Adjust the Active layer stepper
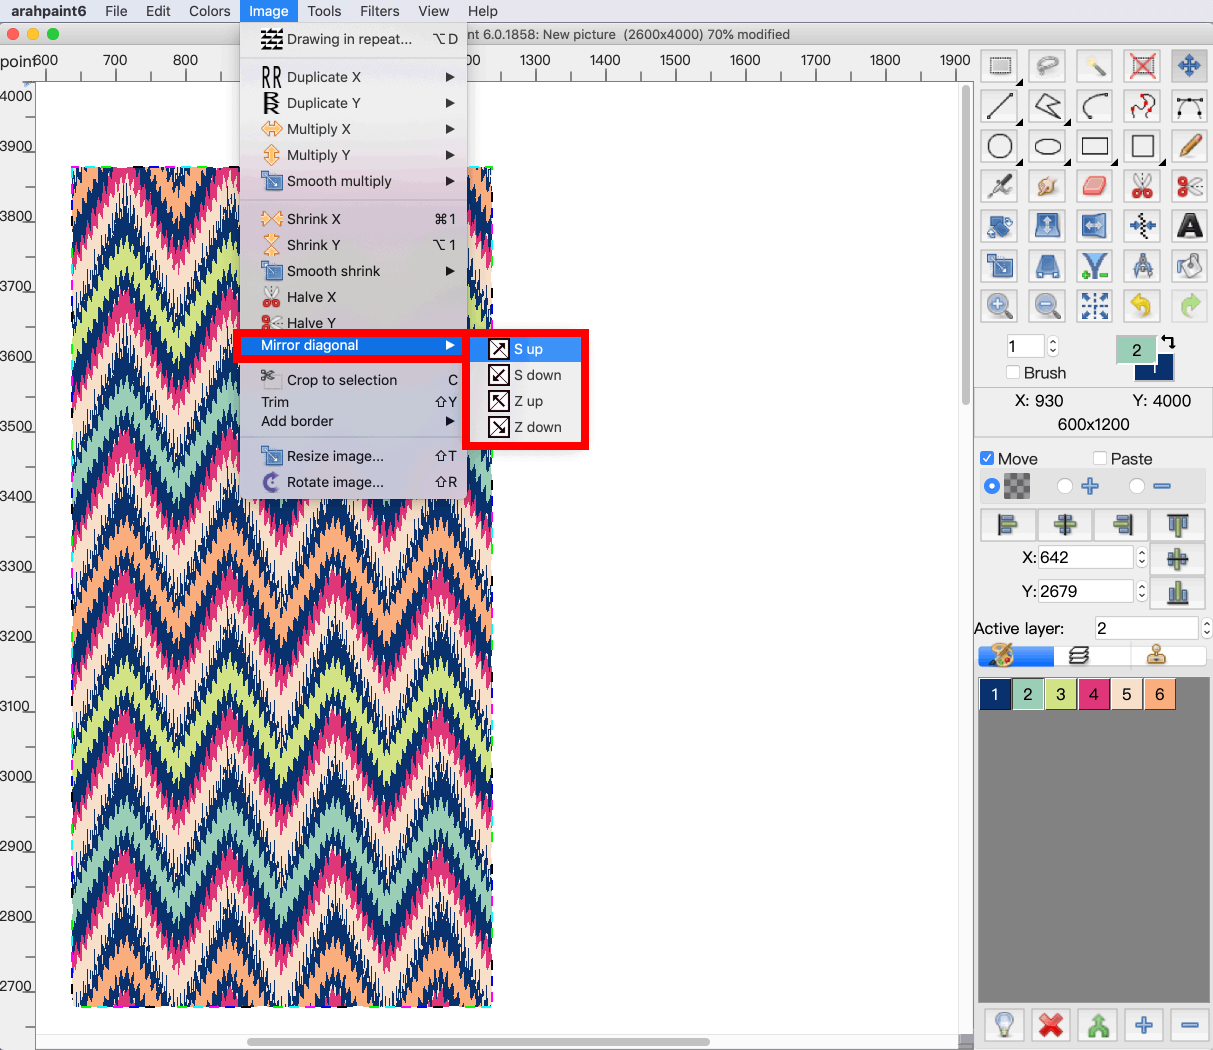Screen dimensions: 1213x1050 point(1206,628)
